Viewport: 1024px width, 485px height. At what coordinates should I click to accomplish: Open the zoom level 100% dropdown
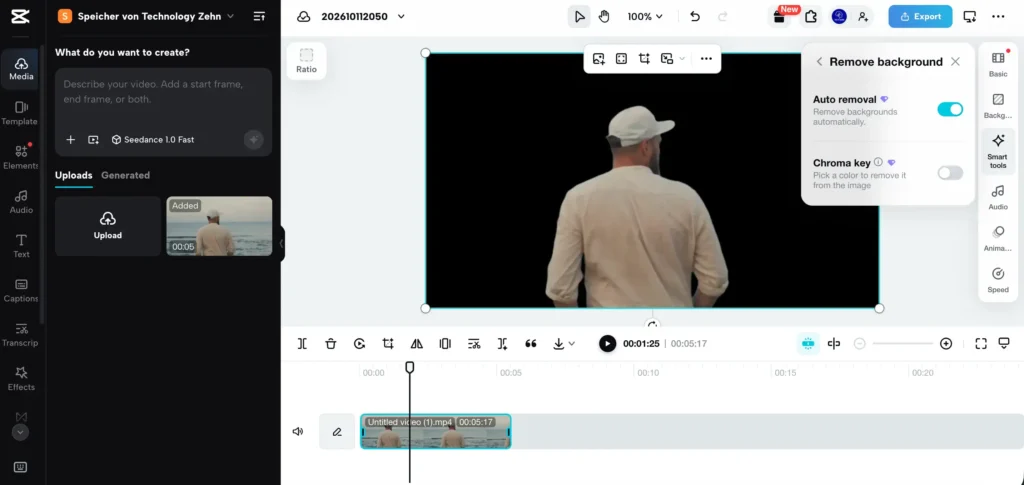tap(645, 16)
